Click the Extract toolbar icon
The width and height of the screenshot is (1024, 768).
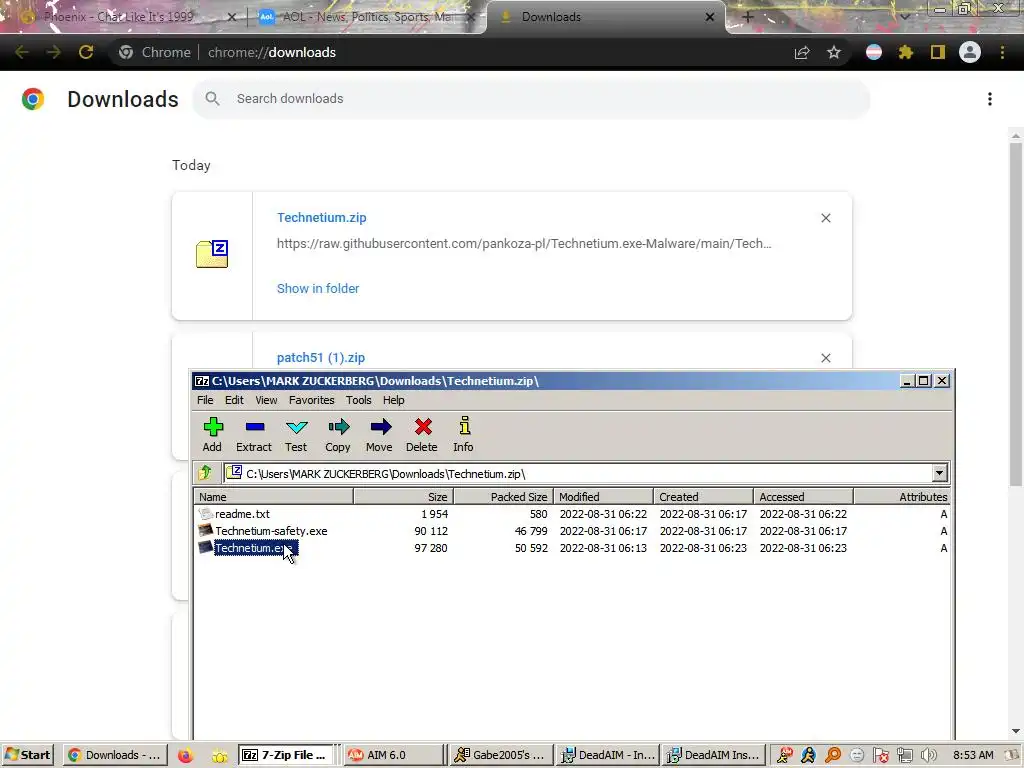pyautogui.click(x=254, y=434)
